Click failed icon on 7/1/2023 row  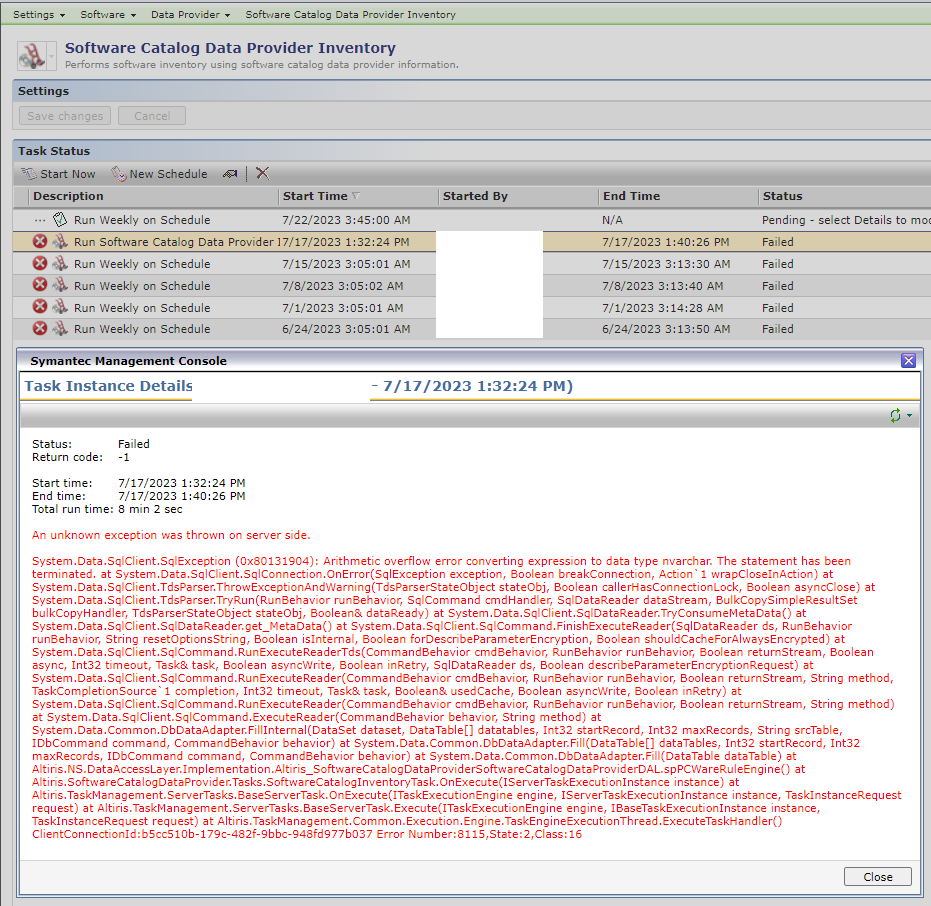coord(40,306)
